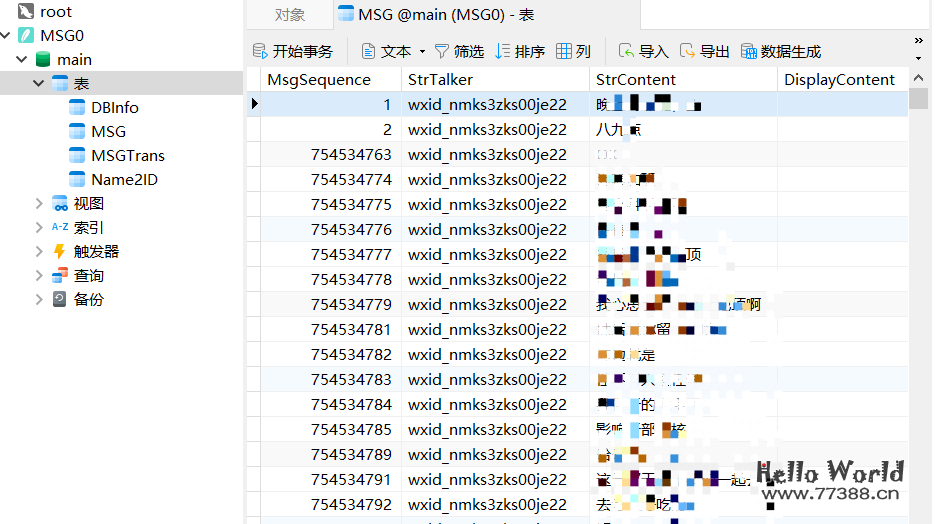937x524 pixels.
Task: Click the 排序 sort icon
Action: coord(503,51)
